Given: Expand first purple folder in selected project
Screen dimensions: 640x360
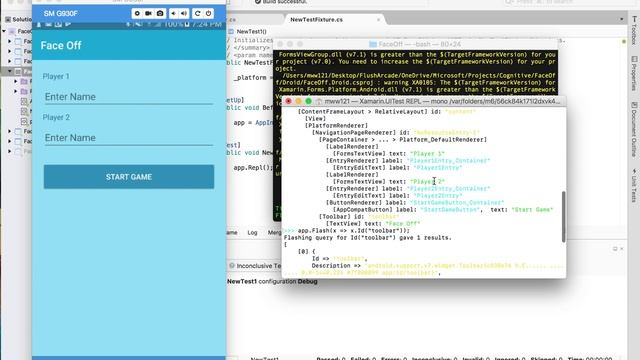Looking at the screenshot, I should [x=16, y=81].
